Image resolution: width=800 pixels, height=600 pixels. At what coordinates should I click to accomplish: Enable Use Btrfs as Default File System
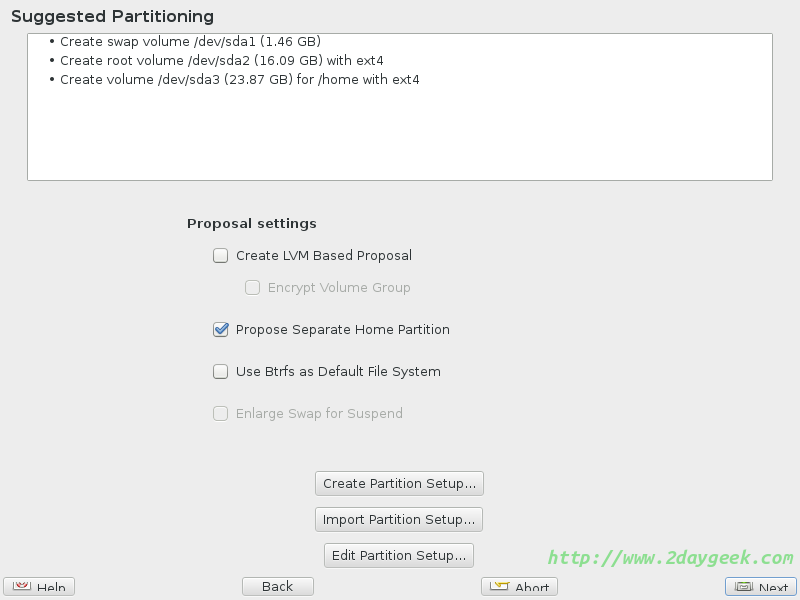click(x=221, y=372)
